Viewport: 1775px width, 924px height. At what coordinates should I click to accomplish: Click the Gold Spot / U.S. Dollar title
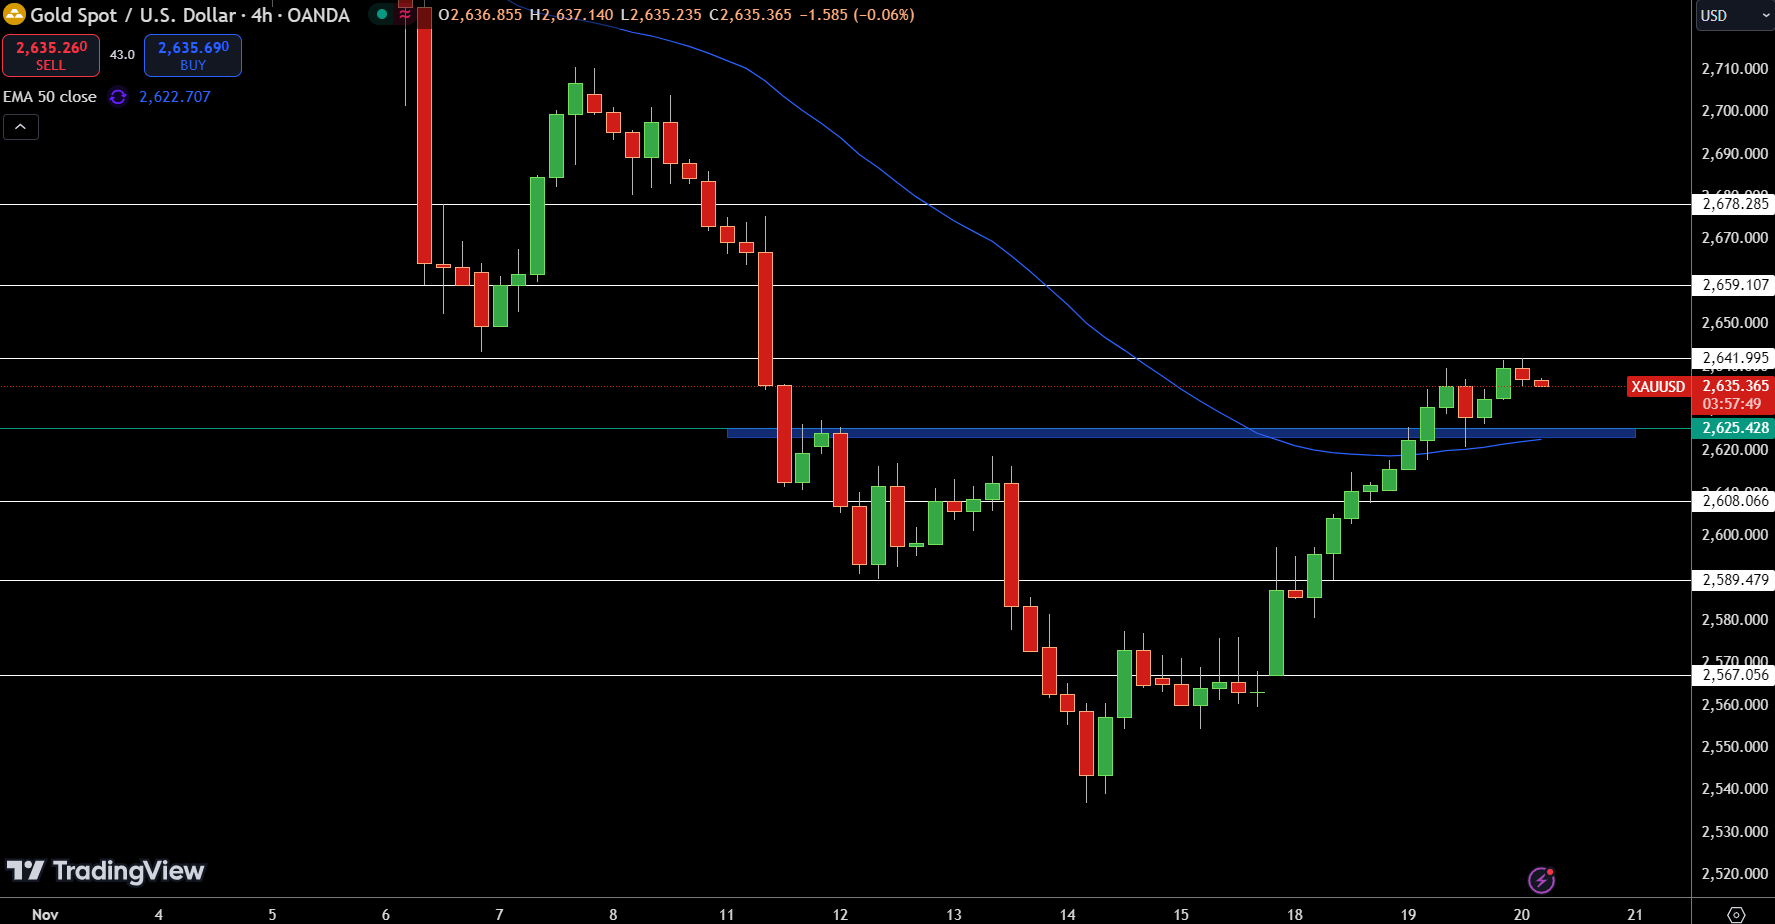(x=133, y=15)
